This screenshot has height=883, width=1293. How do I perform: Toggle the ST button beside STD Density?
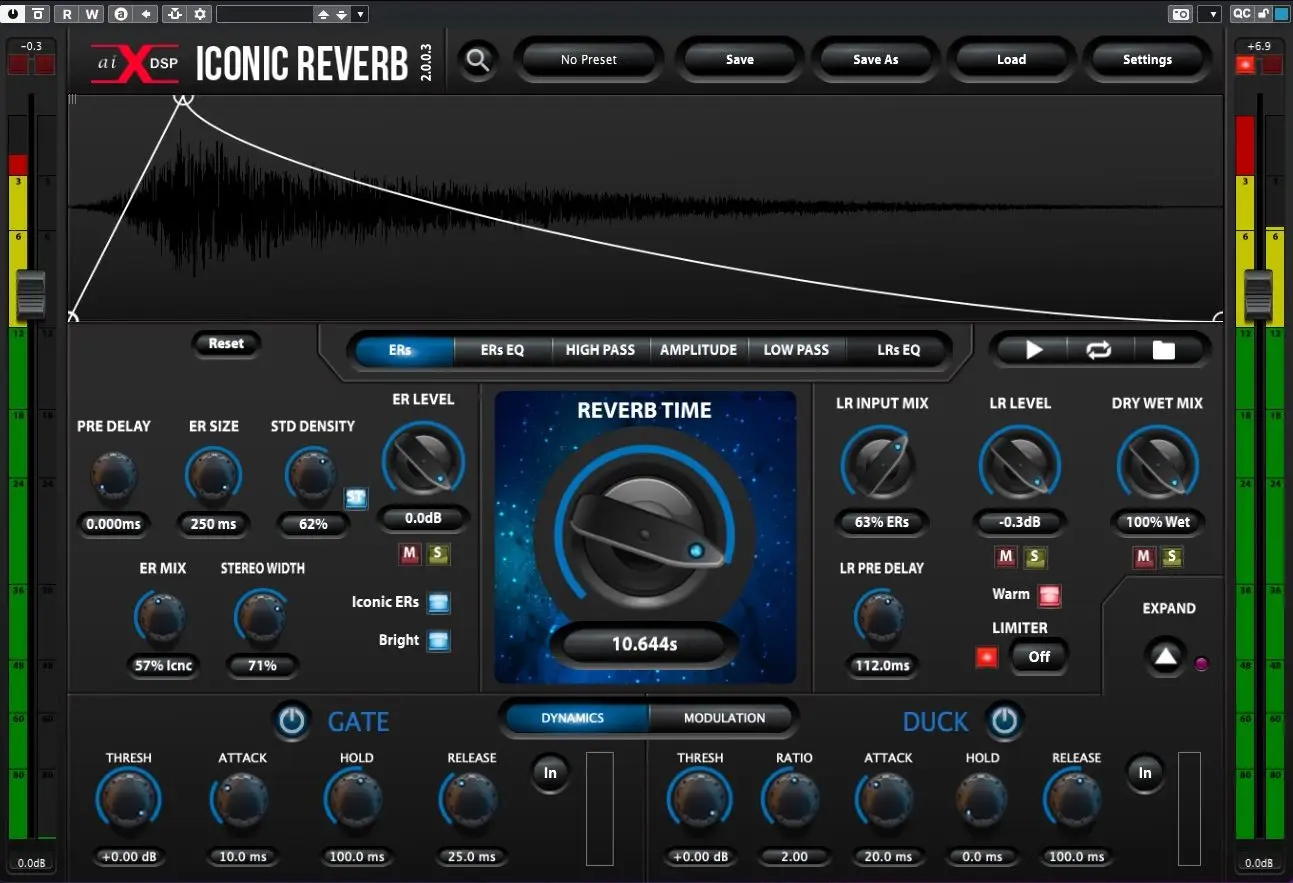356,498
